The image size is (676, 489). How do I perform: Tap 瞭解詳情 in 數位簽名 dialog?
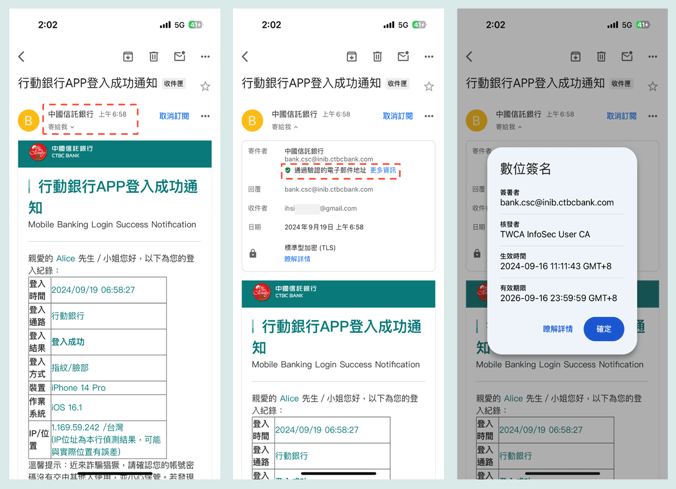pyautogui.click(x=558, y=329)
